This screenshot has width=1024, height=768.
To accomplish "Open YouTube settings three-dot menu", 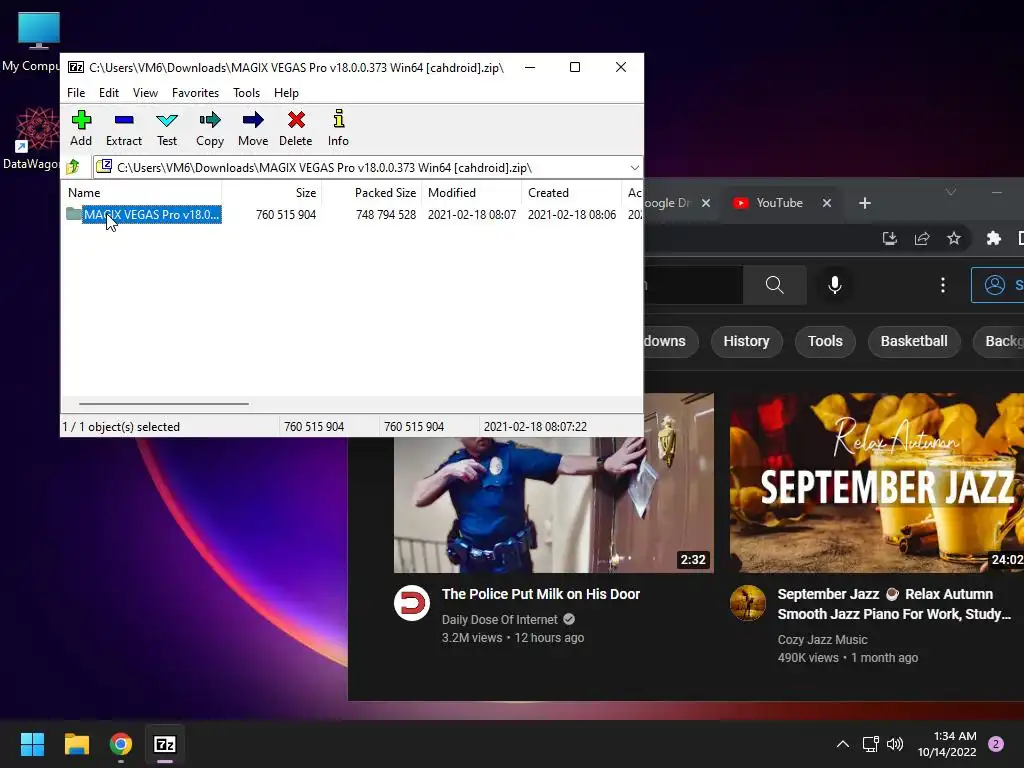I will pyautogui.click(x=942, y=285).
